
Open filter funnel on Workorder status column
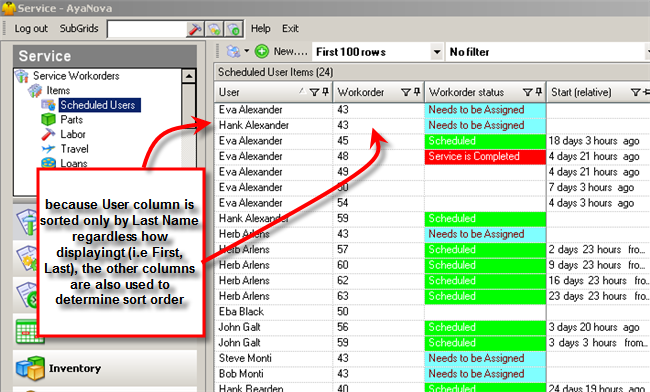[x=527, y=92]
